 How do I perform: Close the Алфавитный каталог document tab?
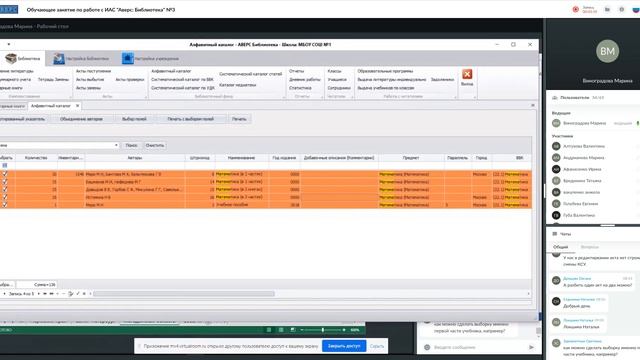coord(77,106)
